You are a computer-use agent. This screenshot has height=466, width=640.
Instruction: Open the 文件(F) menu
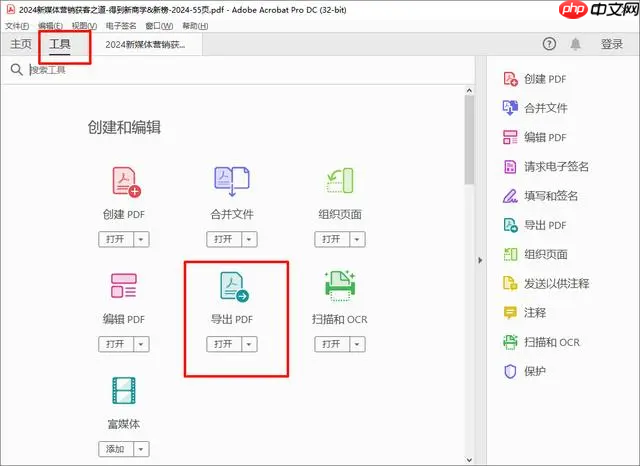(x=17, y=26)
